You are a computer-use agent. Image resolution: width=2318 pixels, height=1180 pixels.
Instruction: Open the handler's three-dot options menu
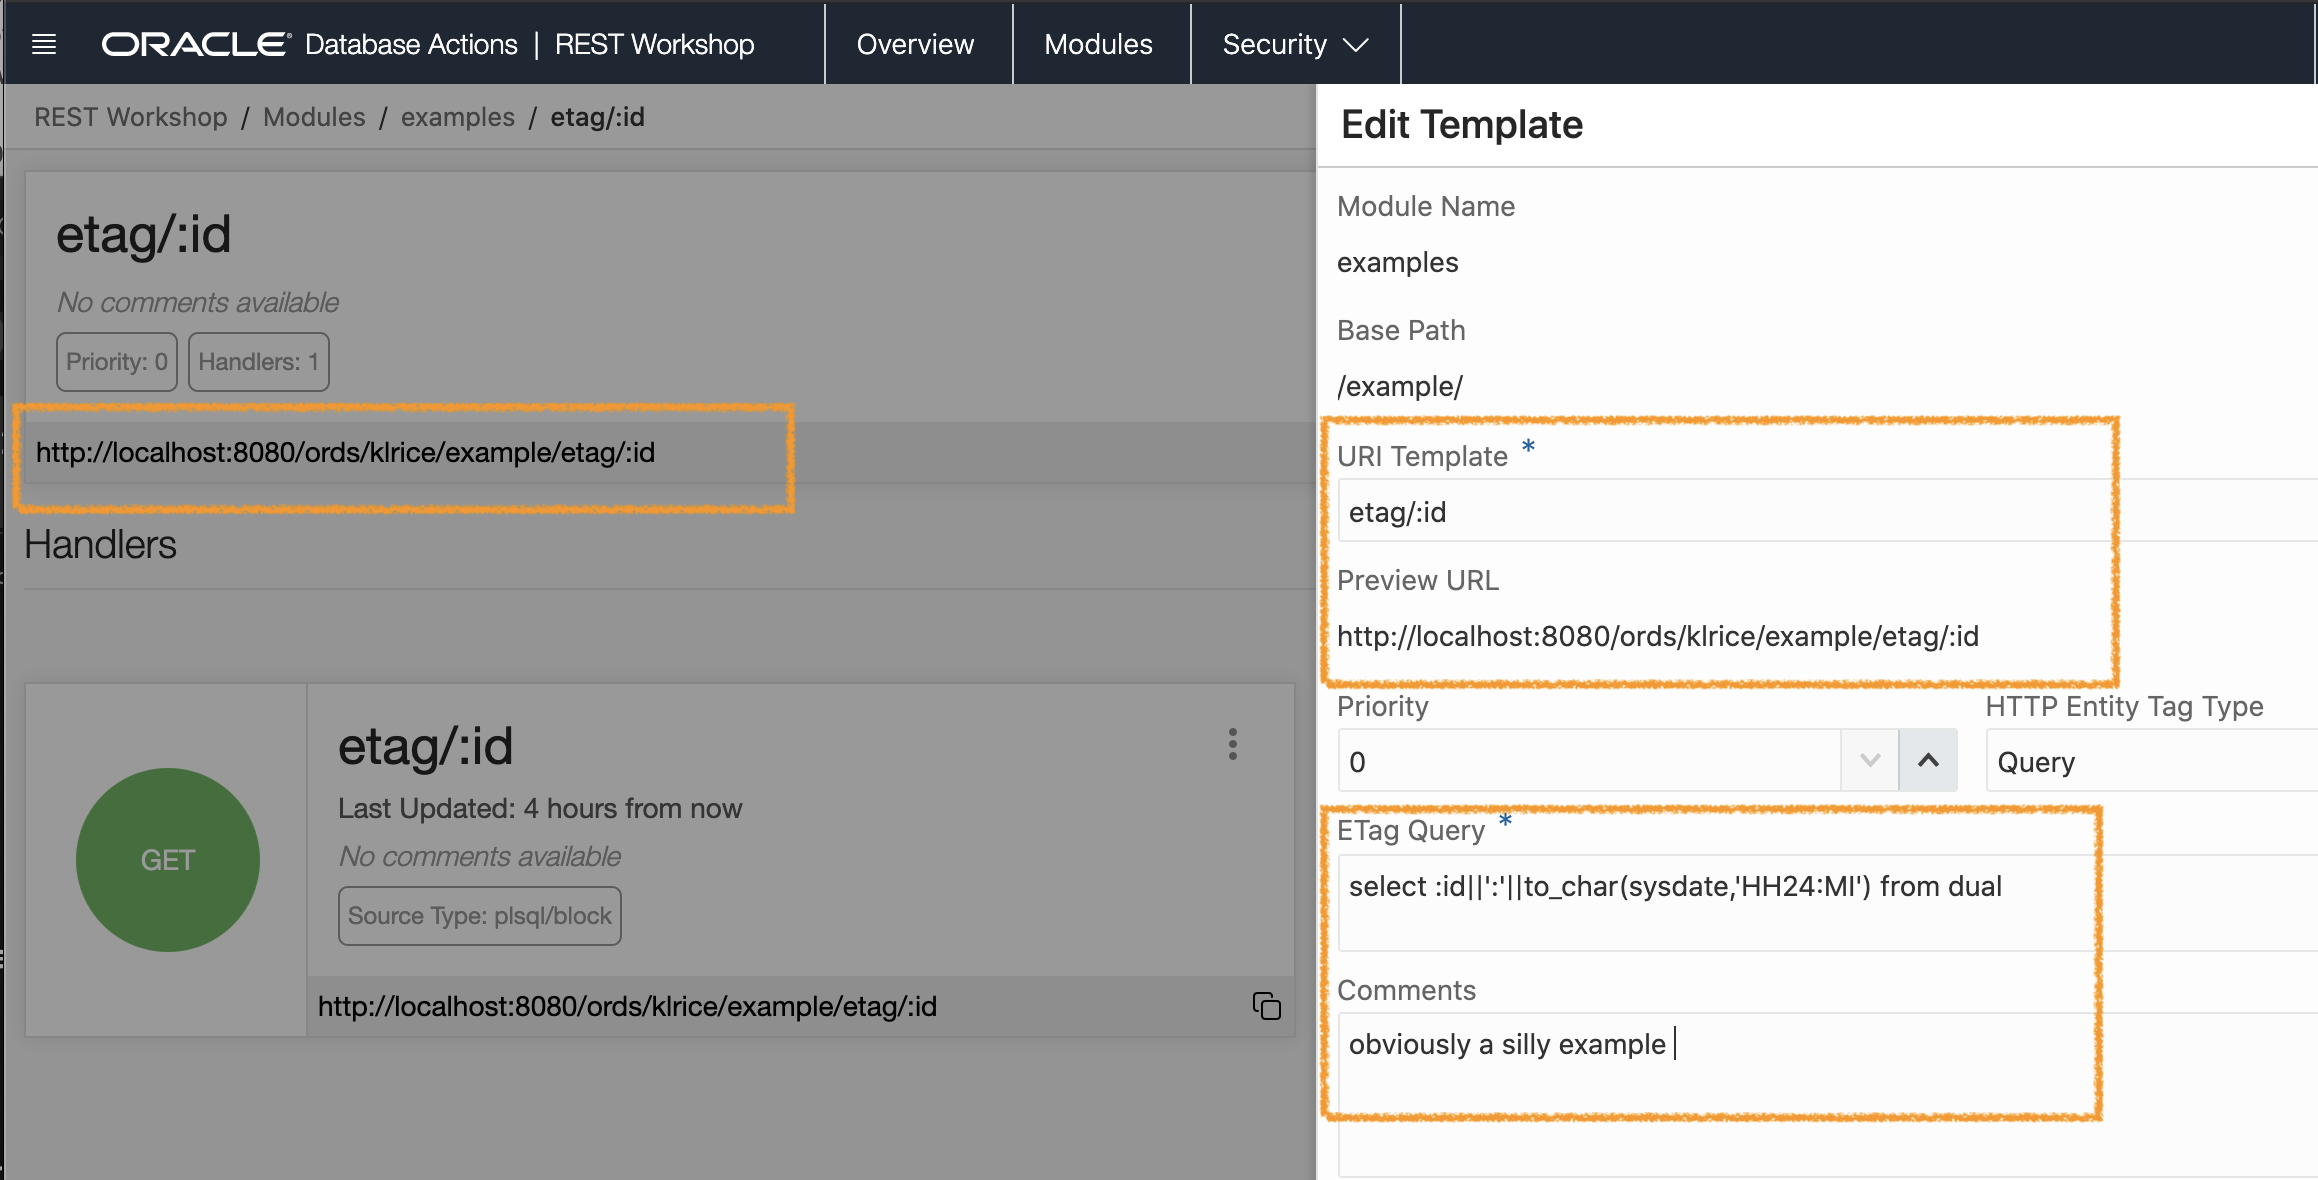click(1233, 744)
